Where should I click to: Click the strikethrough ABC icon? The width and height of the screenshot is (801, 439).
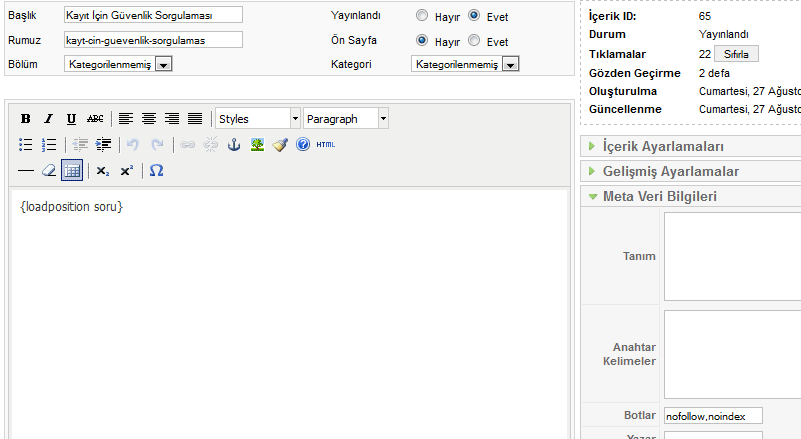tap(95, 119)
